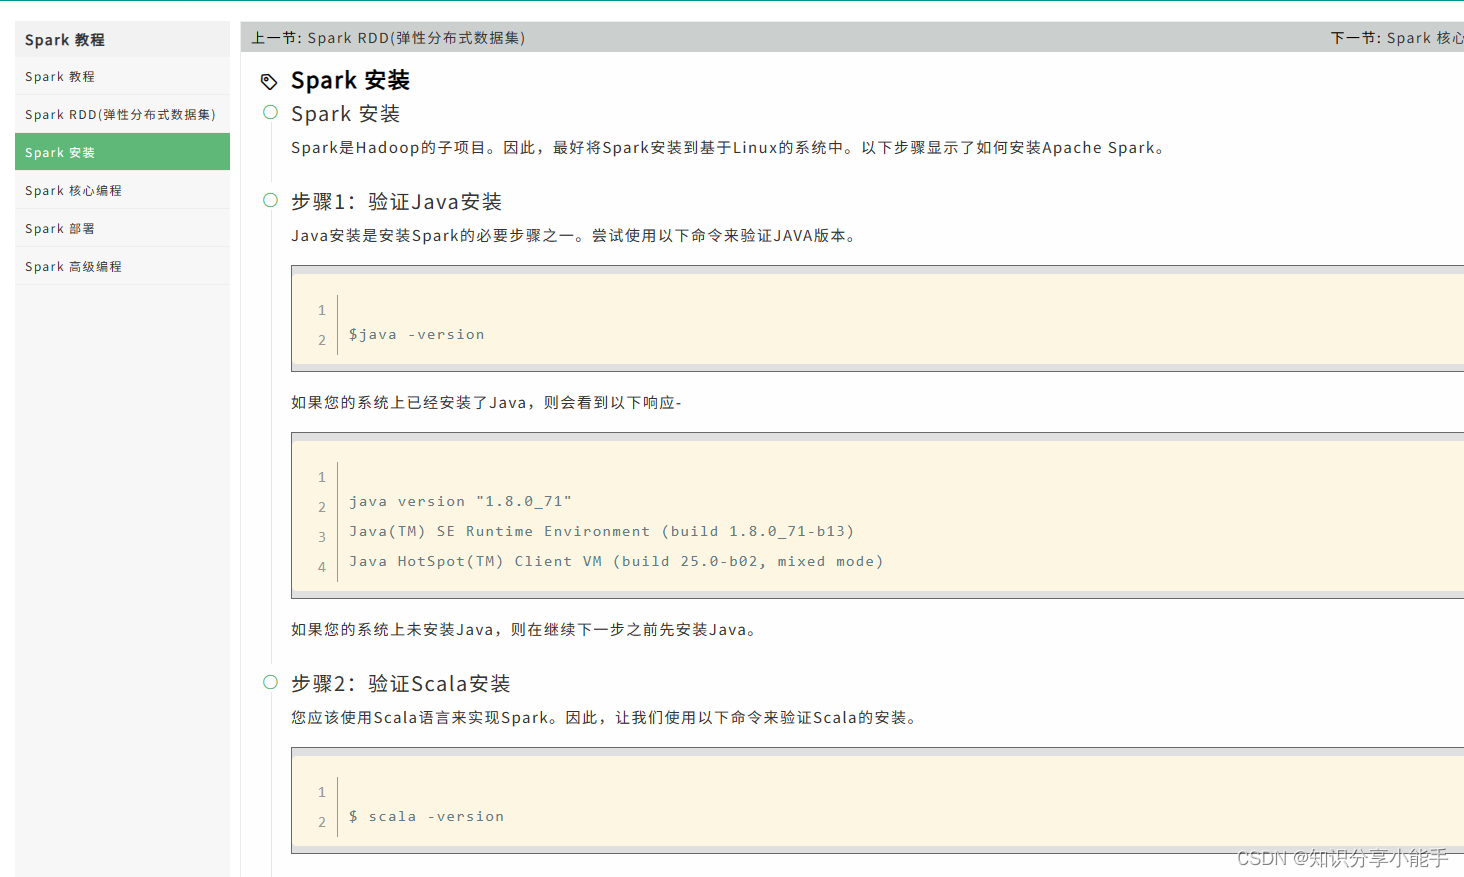This screenshot has height=877, width=1464.
Task: Click the main Spark 安装 page title
Action: (x=350, y=80)
